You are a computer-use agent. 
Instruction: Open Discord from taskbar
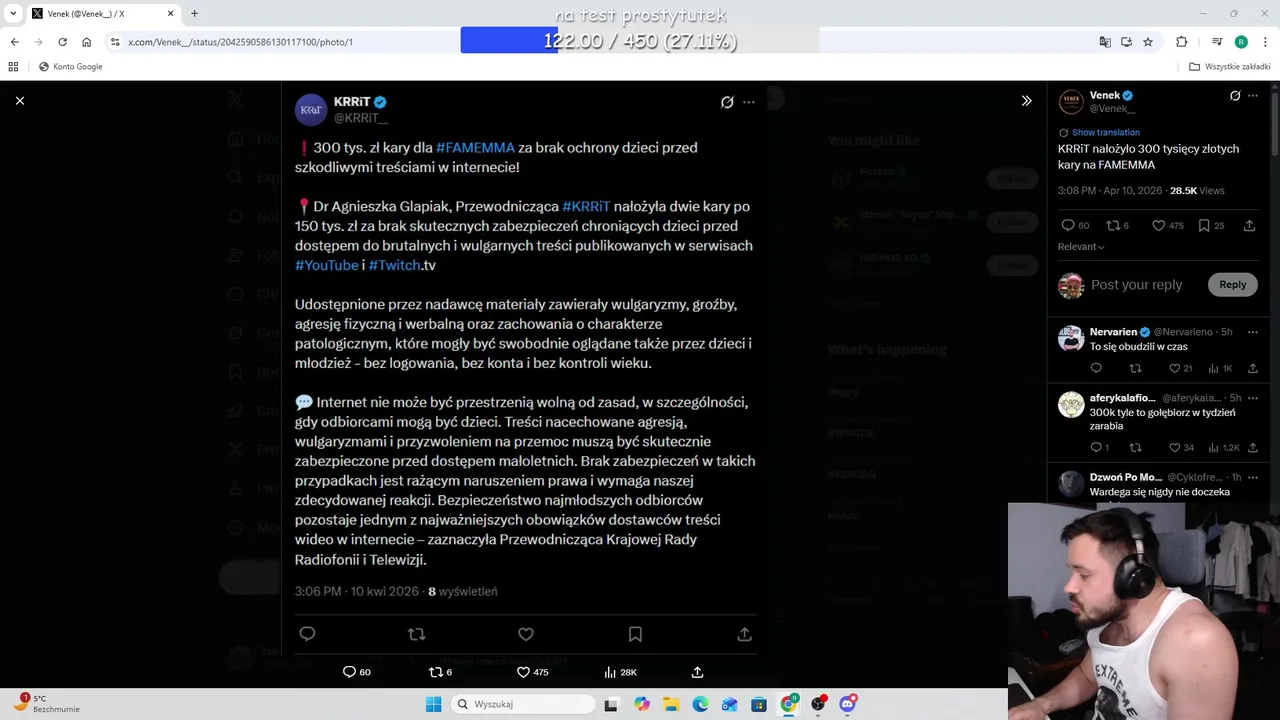848,704
